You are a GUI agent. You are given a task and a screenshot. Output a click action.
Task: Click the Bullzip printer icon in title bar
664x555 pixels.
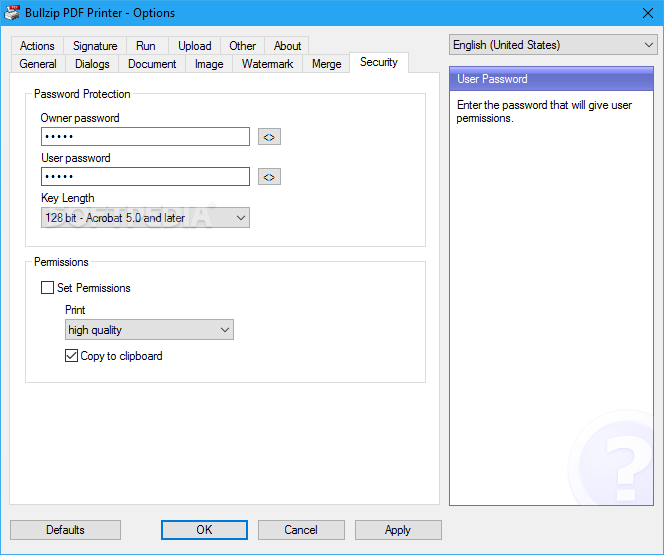point(12,13)
